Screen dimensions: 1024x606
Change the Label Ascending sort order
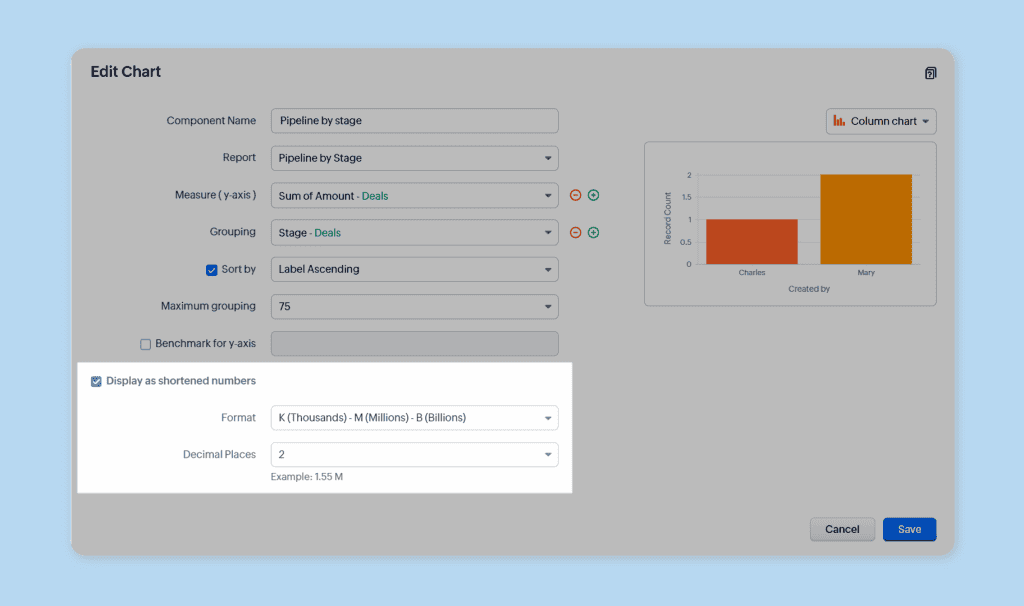[x=414, y=269]
